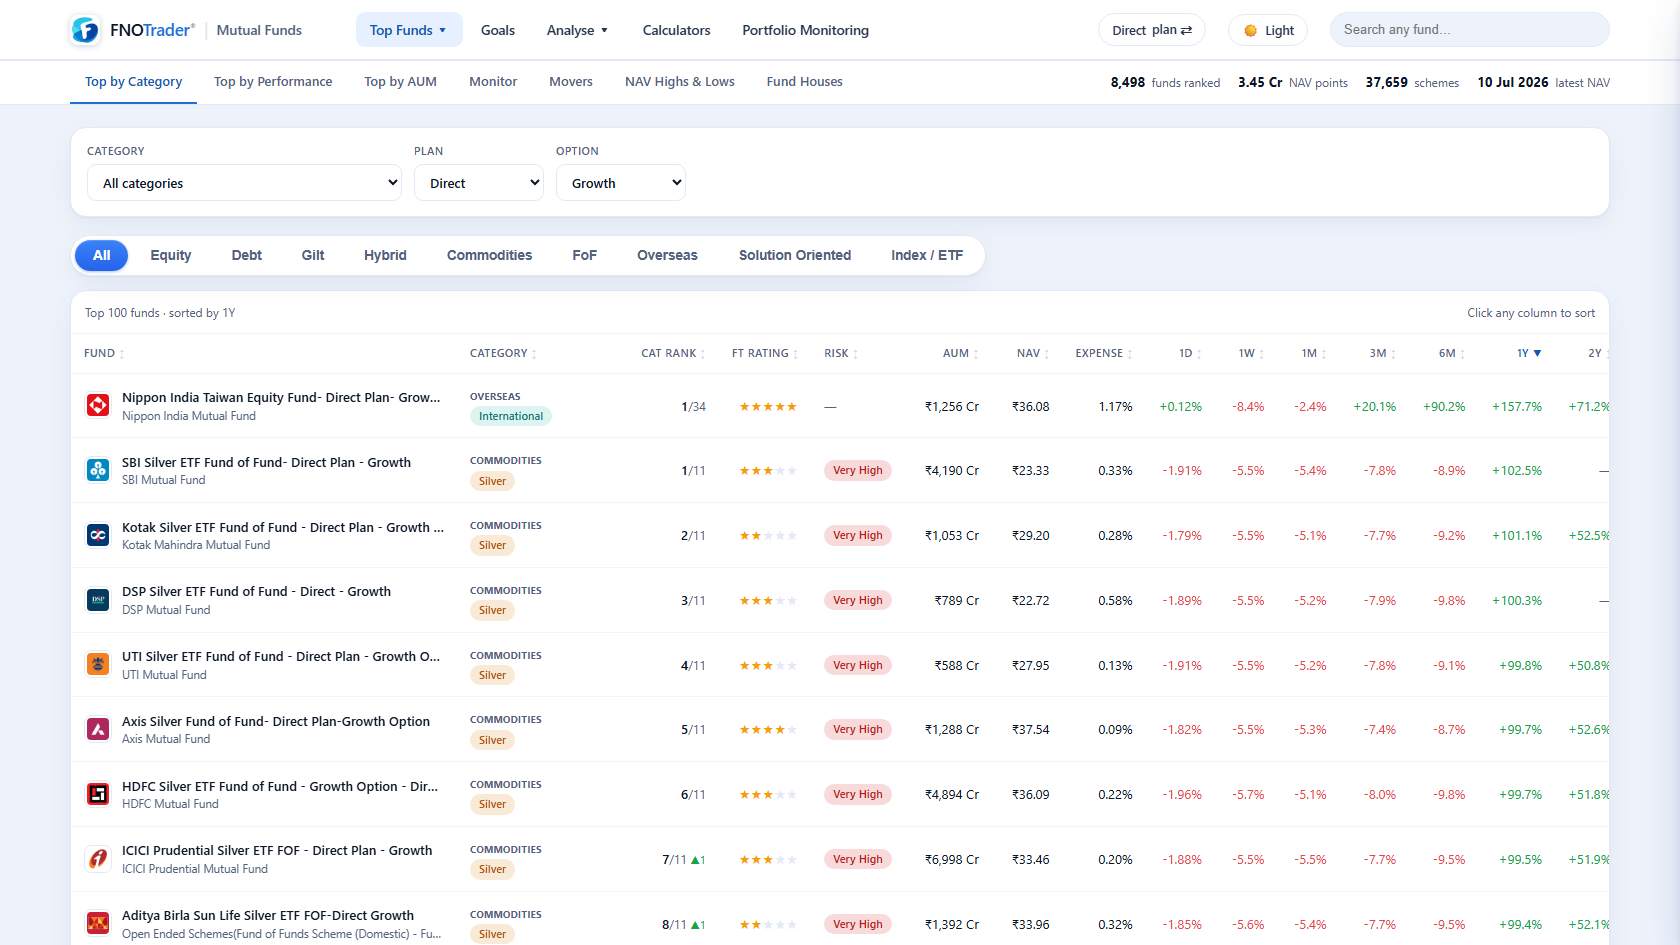Open Kotak Silver ETF Fund of Fund link
Screen dimensions: 1680x945
283,527
